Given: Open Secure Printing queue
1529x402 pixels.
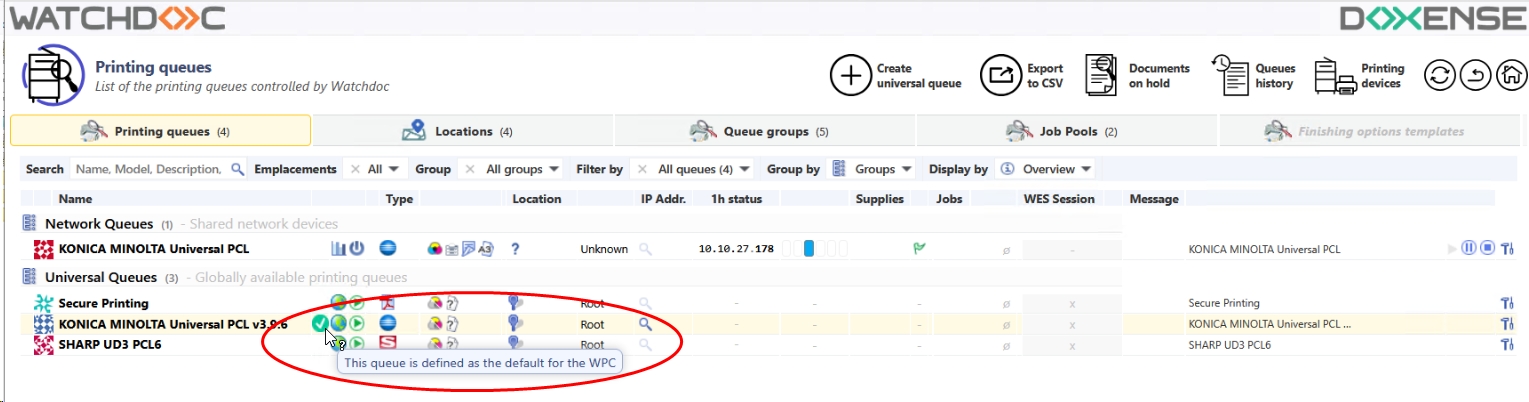Looking at the screenshot, I should (x=103, y=303).
